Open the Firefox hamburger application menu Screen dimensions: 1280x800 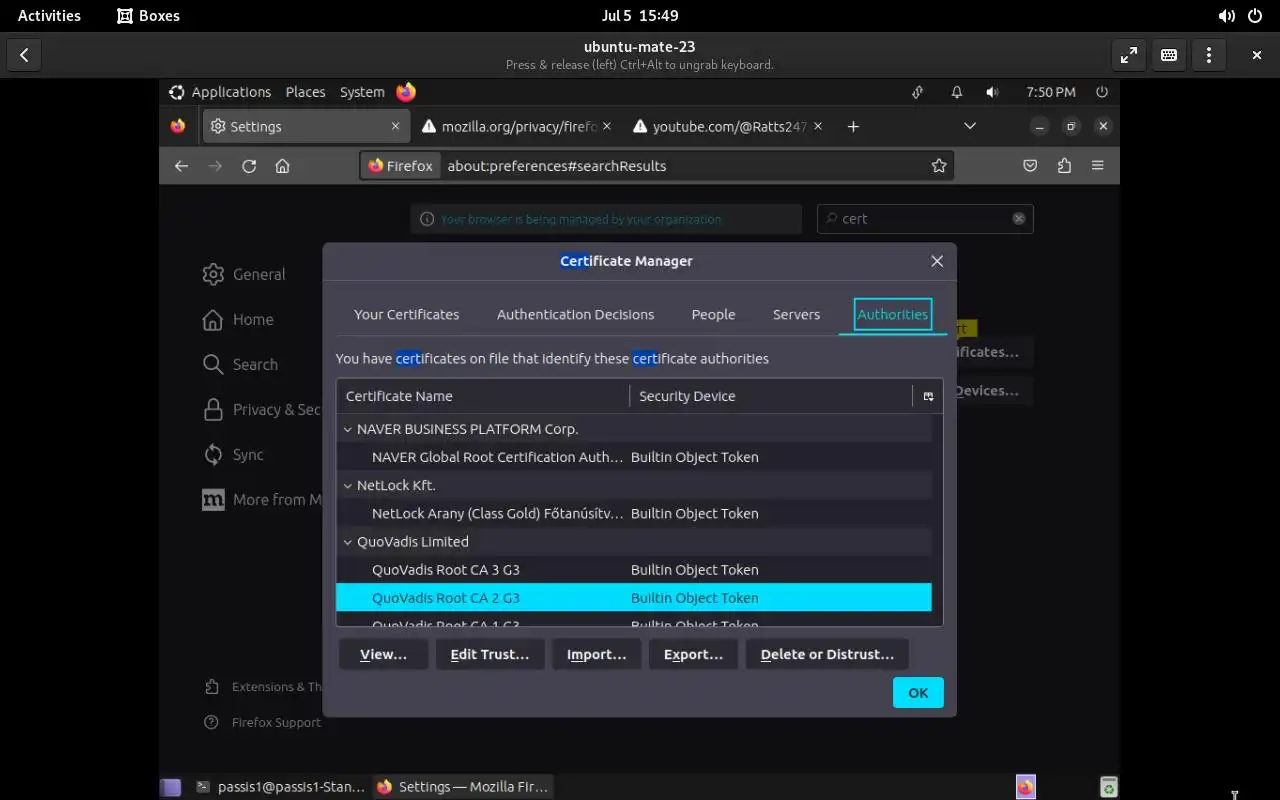coord(1098,166)
